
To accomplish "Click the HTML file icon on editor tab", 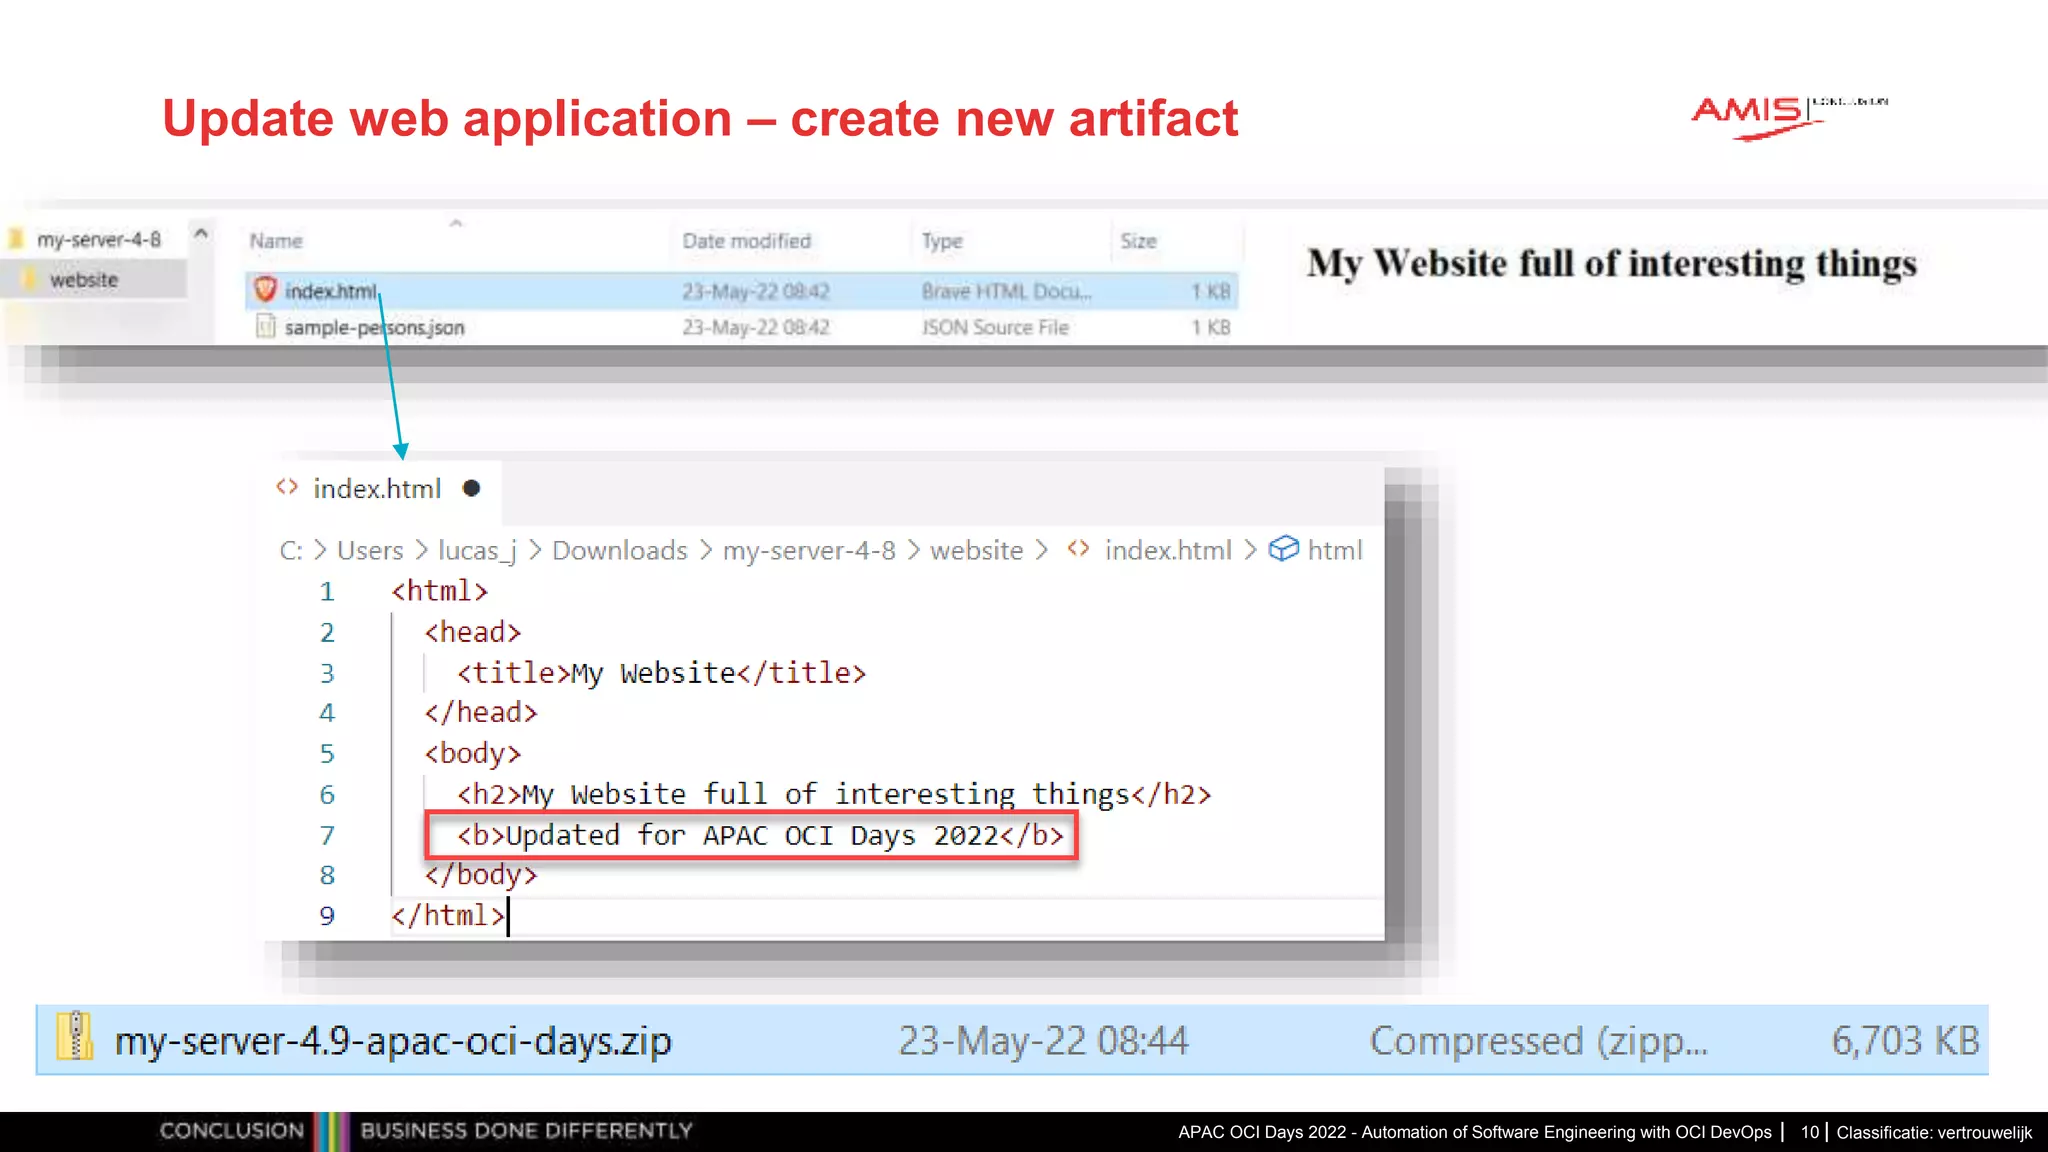I will click(287, 487).
